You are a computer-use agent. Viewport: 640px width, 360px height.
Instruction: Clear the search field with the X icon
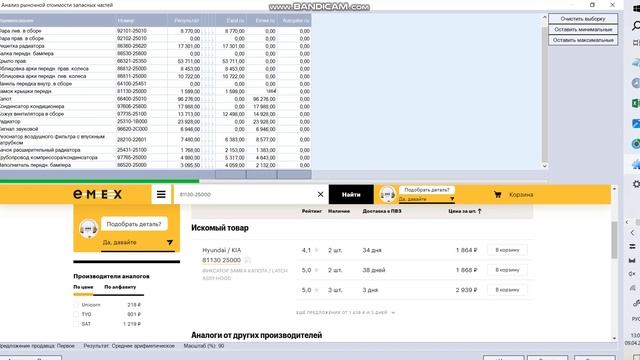(x=320, y=194)
